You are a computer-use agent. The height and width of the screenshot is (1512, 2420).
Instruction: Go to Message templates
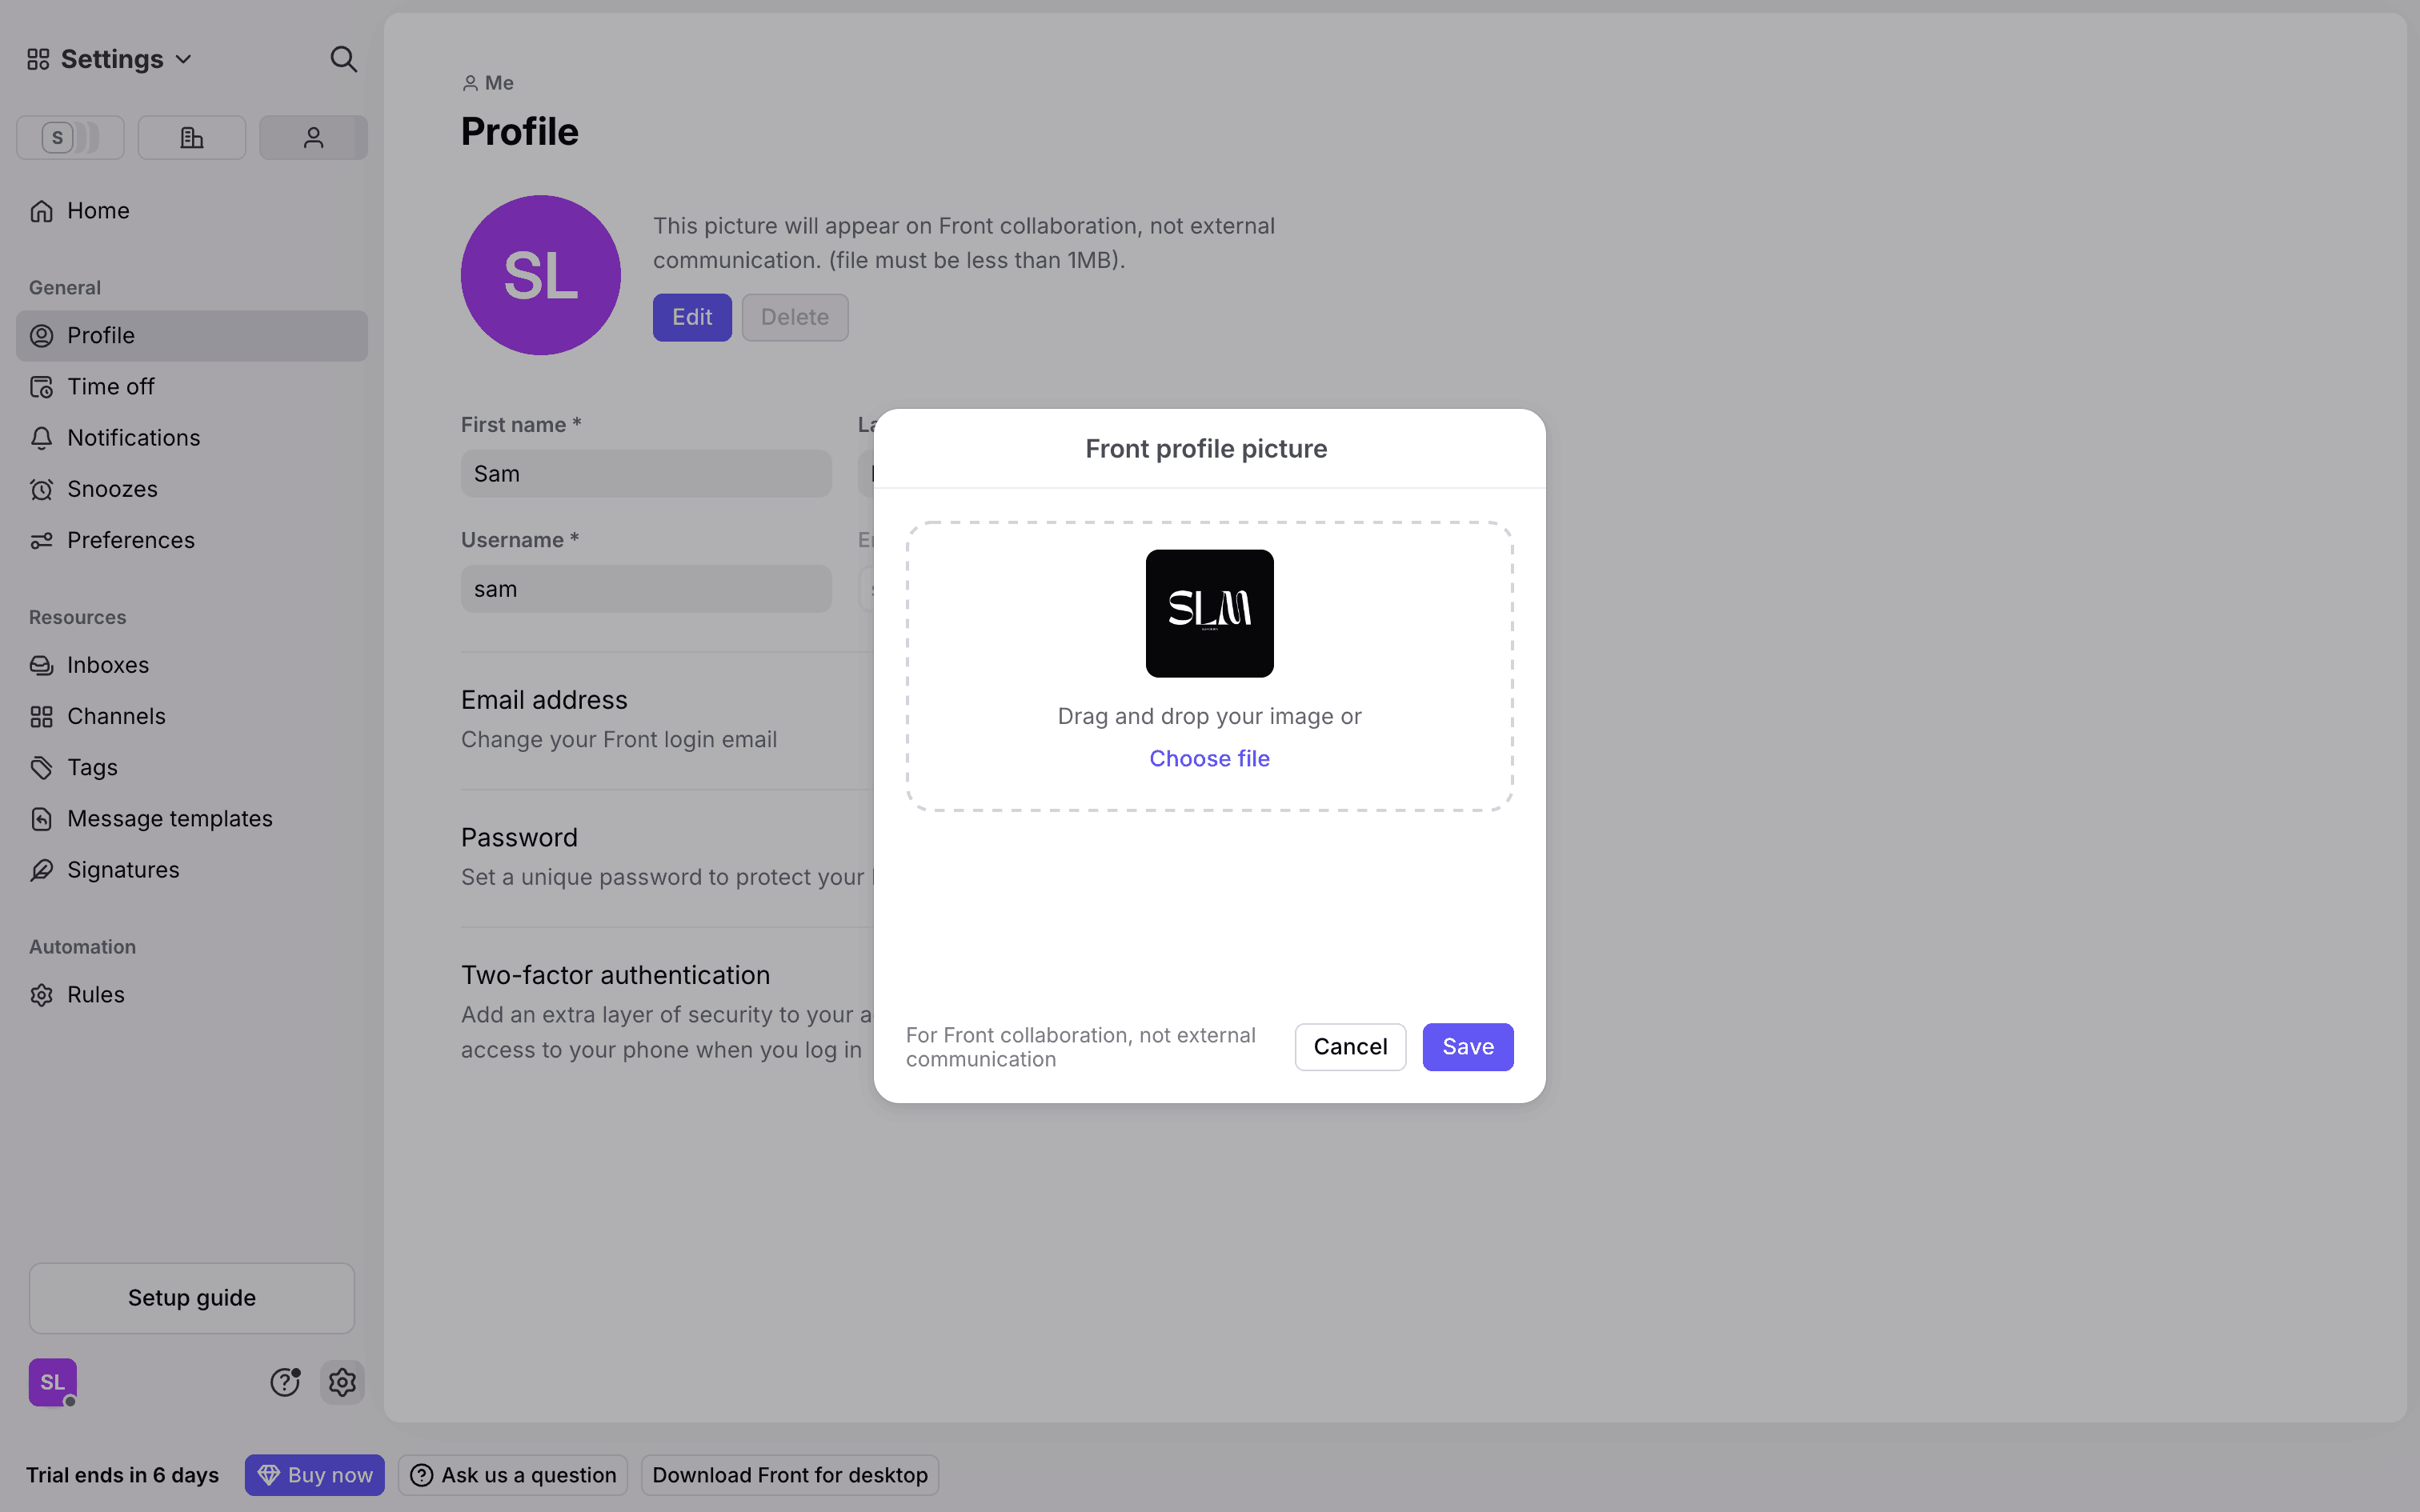pyautogui.click(x=169, y=819)
